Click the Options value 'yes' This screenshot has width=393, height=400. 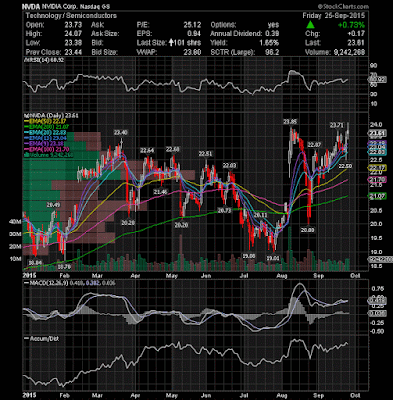[x=273, y=25]
